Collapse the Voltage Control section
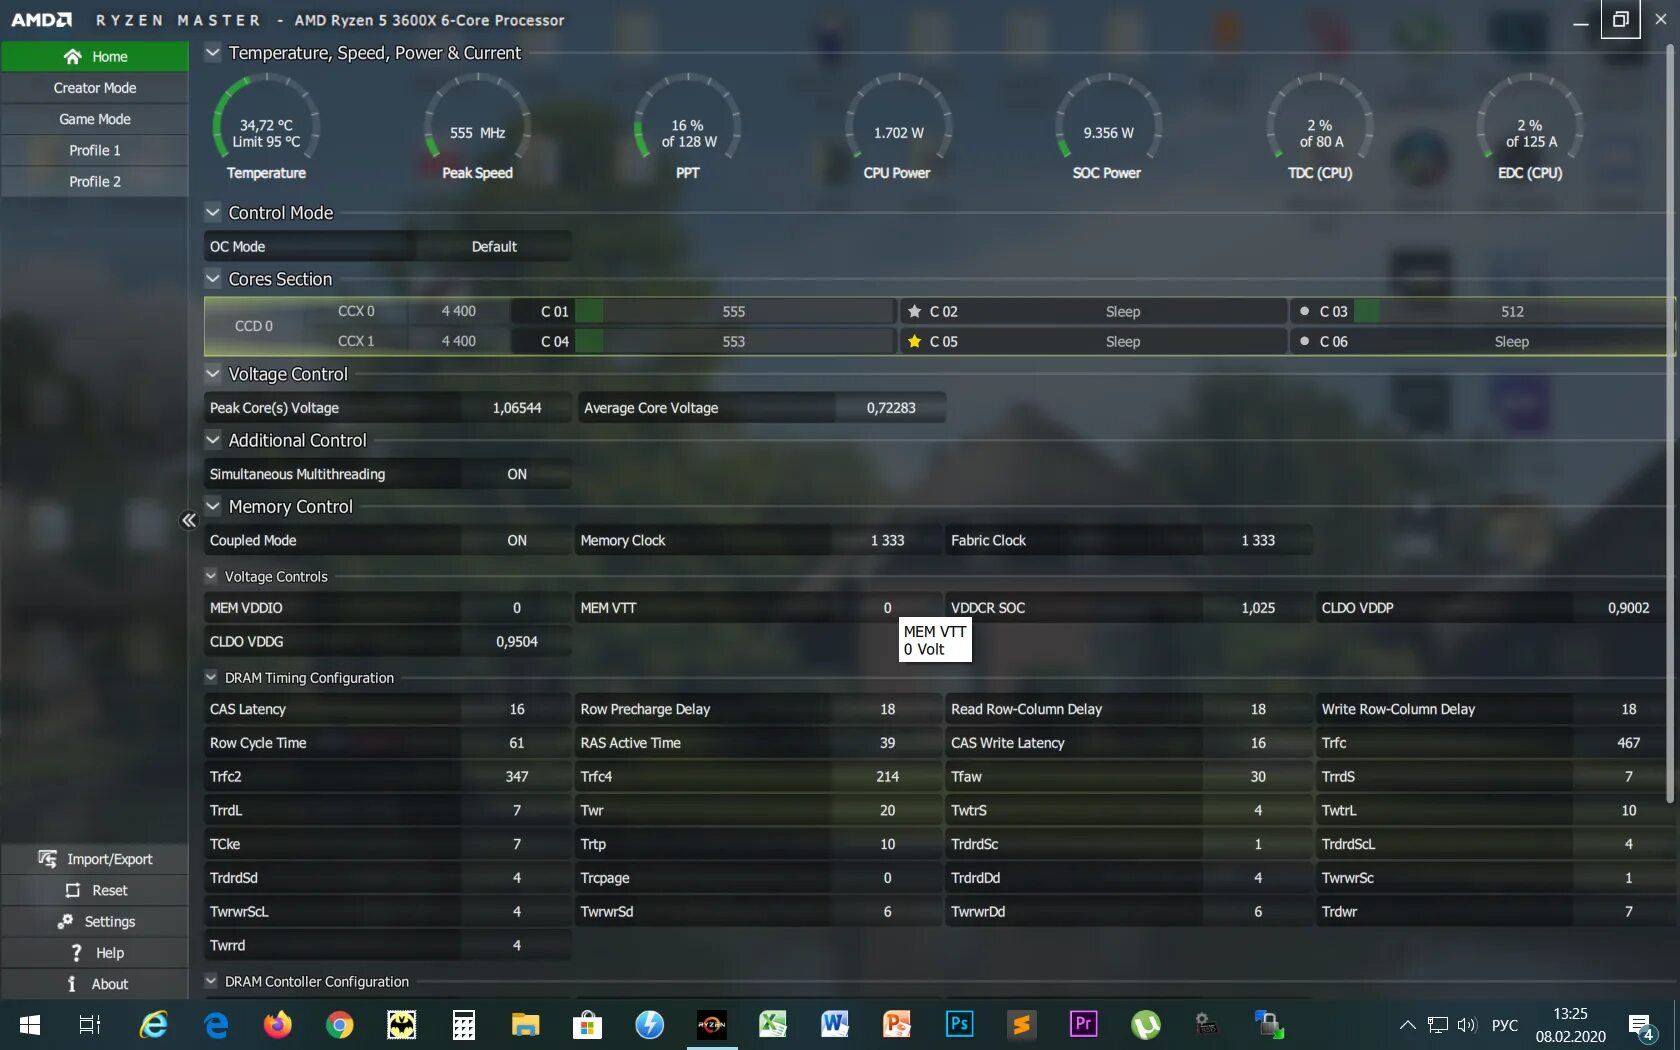 coord(213,373)
